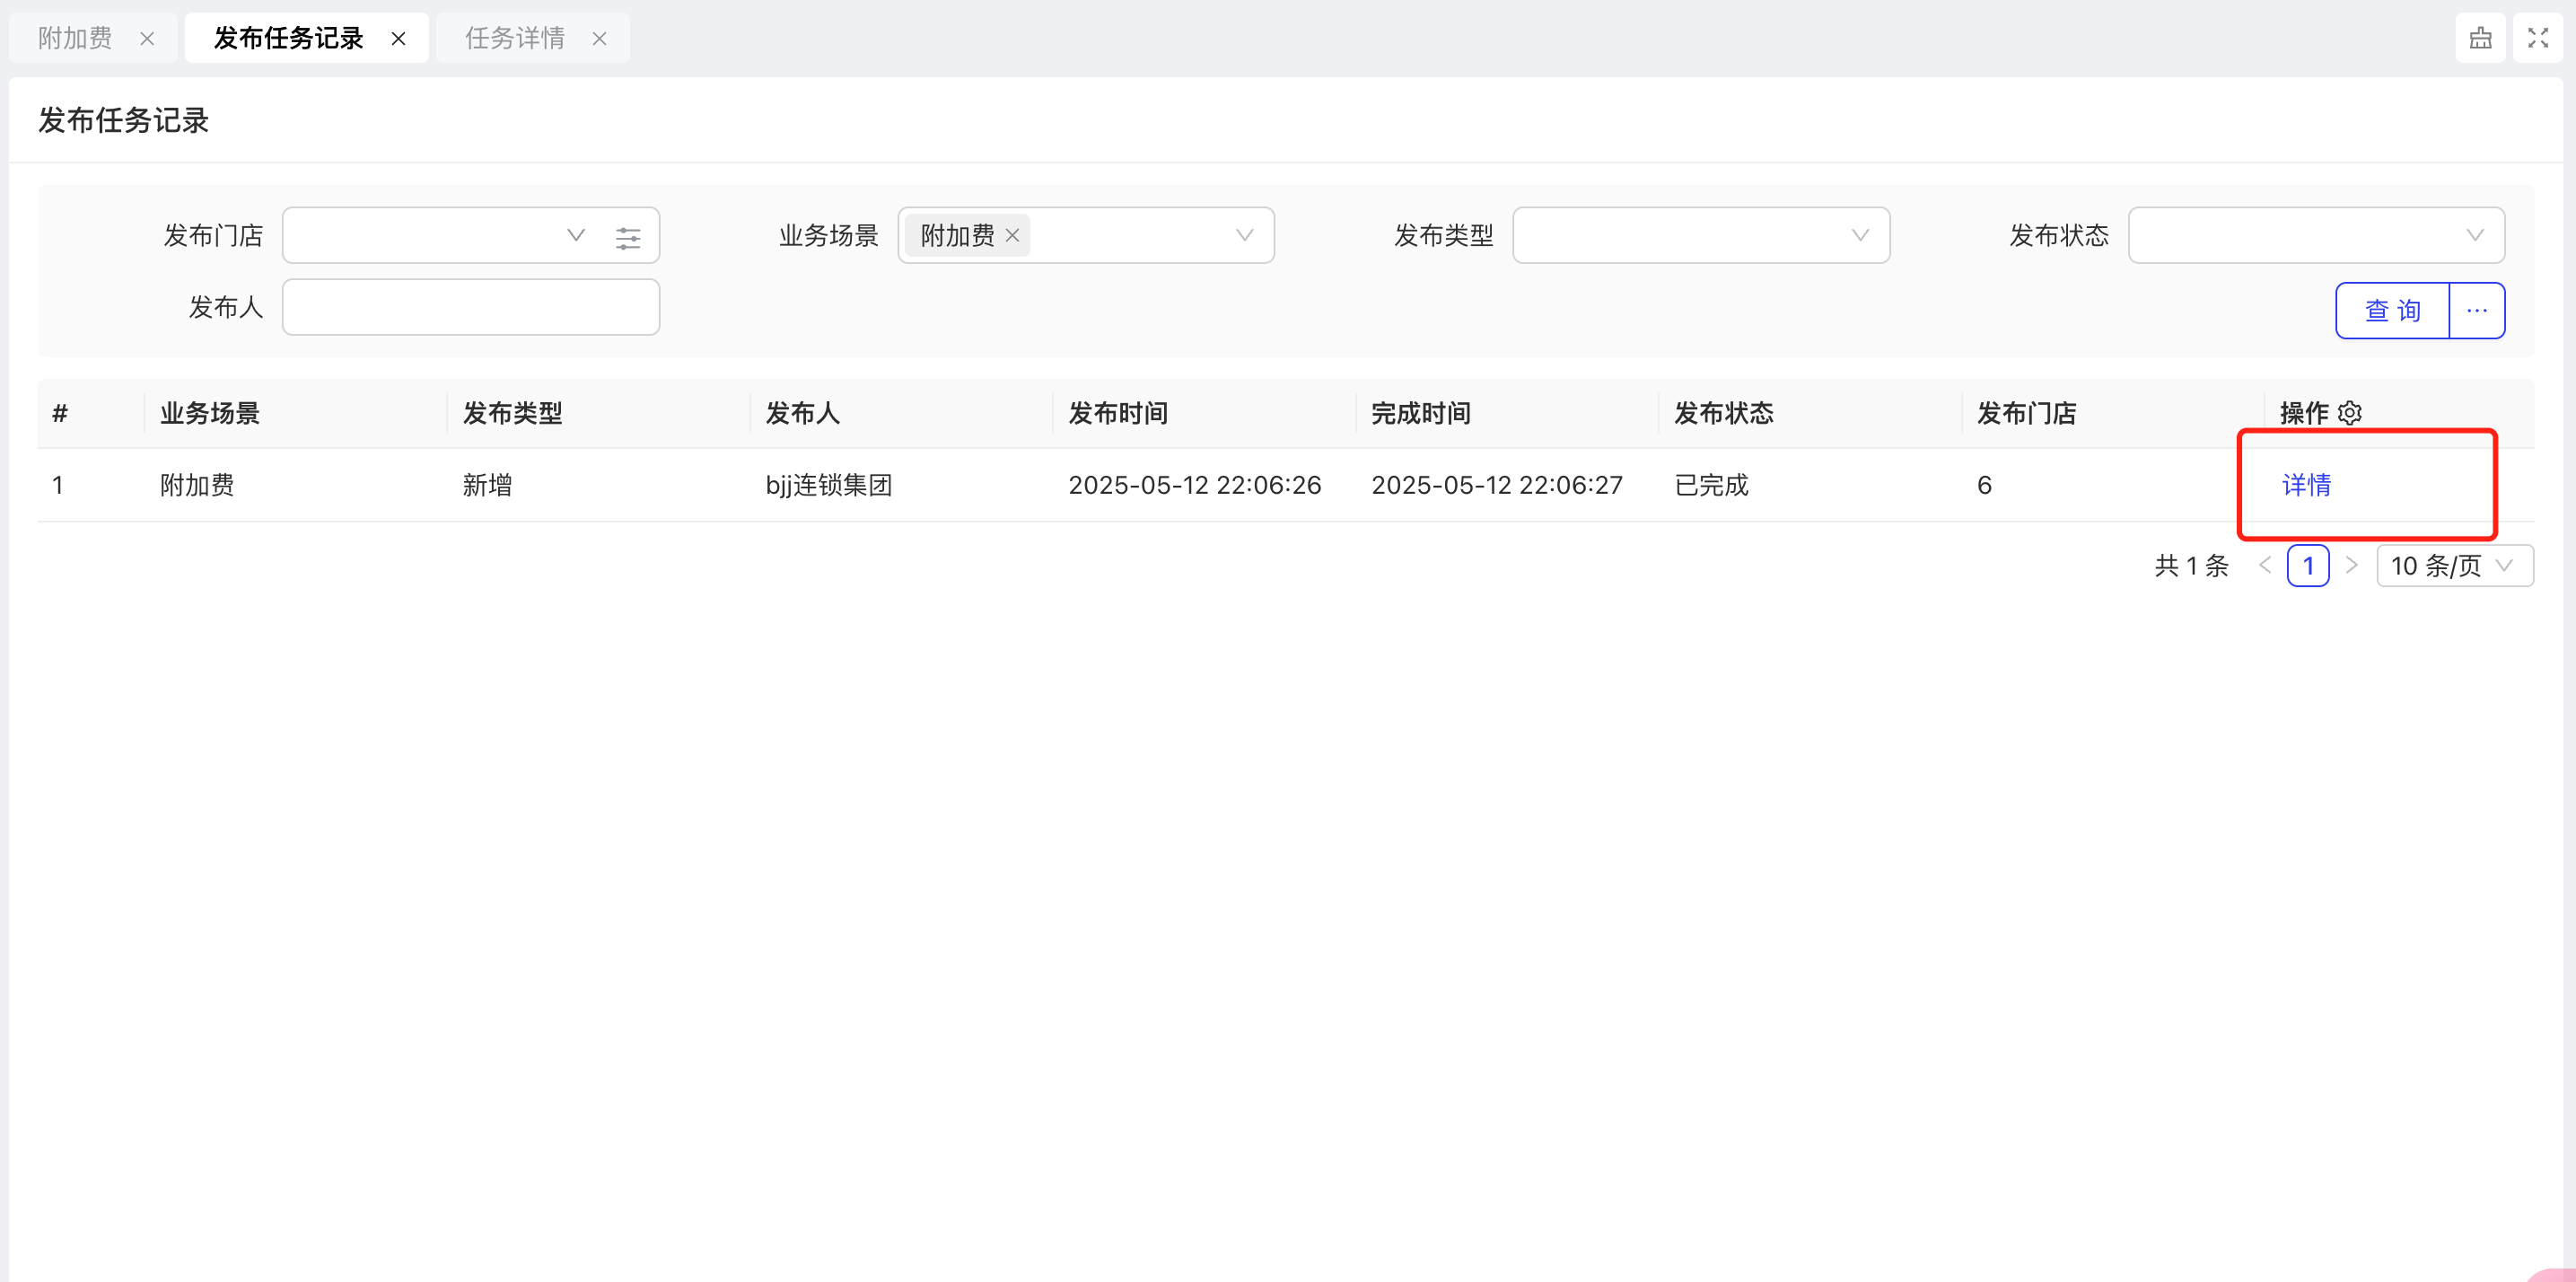Open 详情 link for 附加费 row

pos(2306,485)
